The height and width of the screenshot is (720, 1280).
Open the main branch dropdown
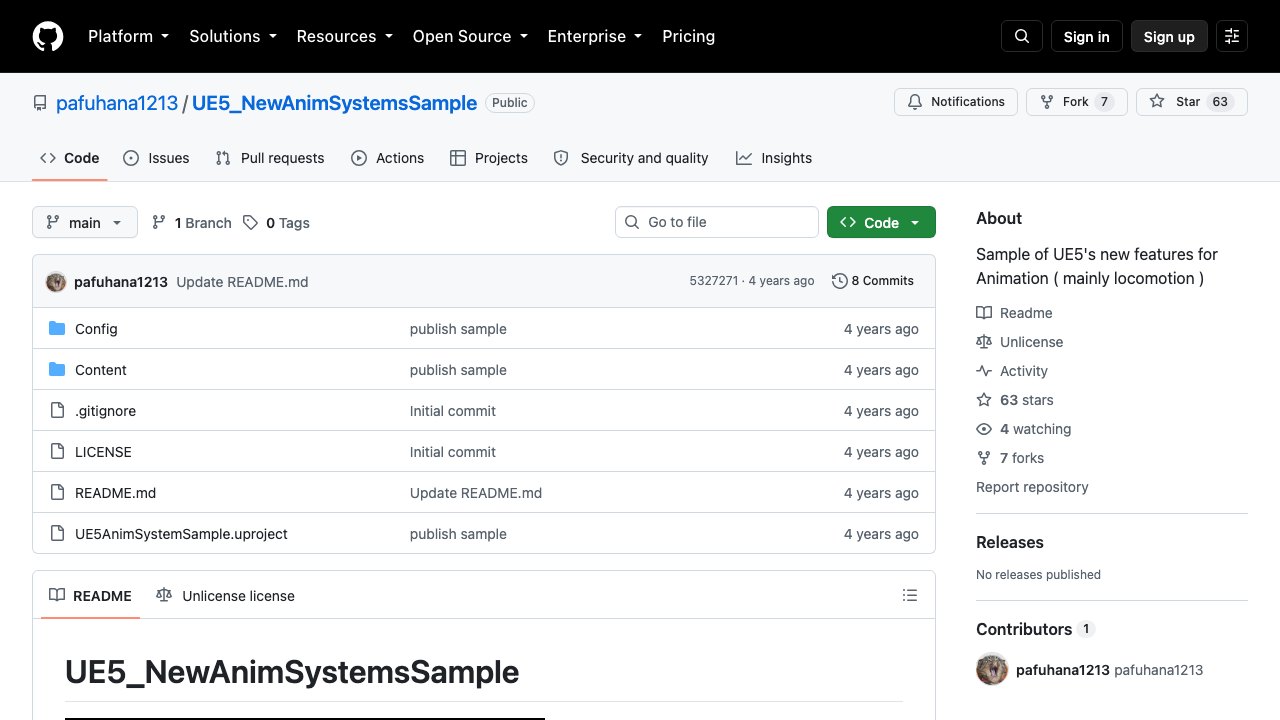(x=85, y=222)
